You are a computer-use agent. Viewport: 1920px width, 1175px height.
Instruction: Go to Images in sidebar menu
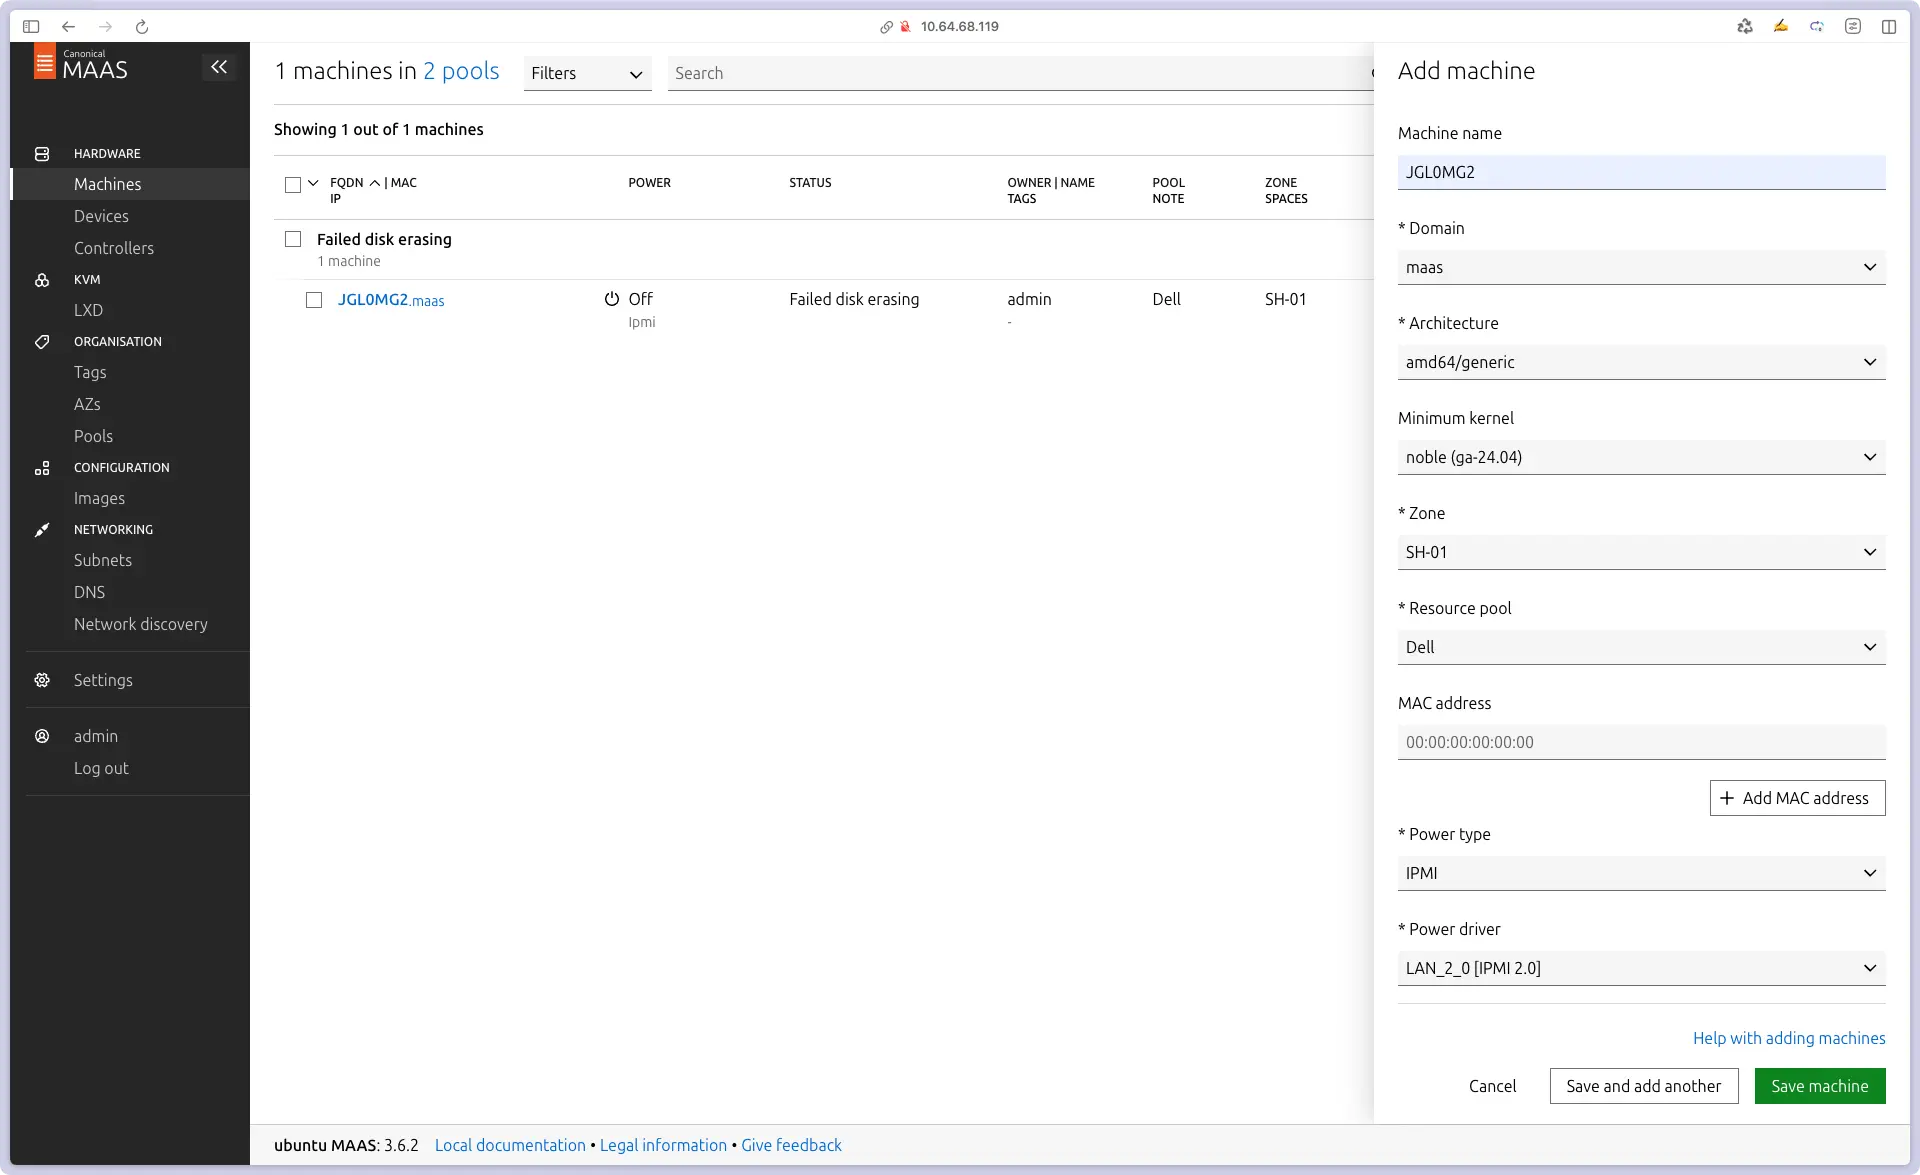99,498
